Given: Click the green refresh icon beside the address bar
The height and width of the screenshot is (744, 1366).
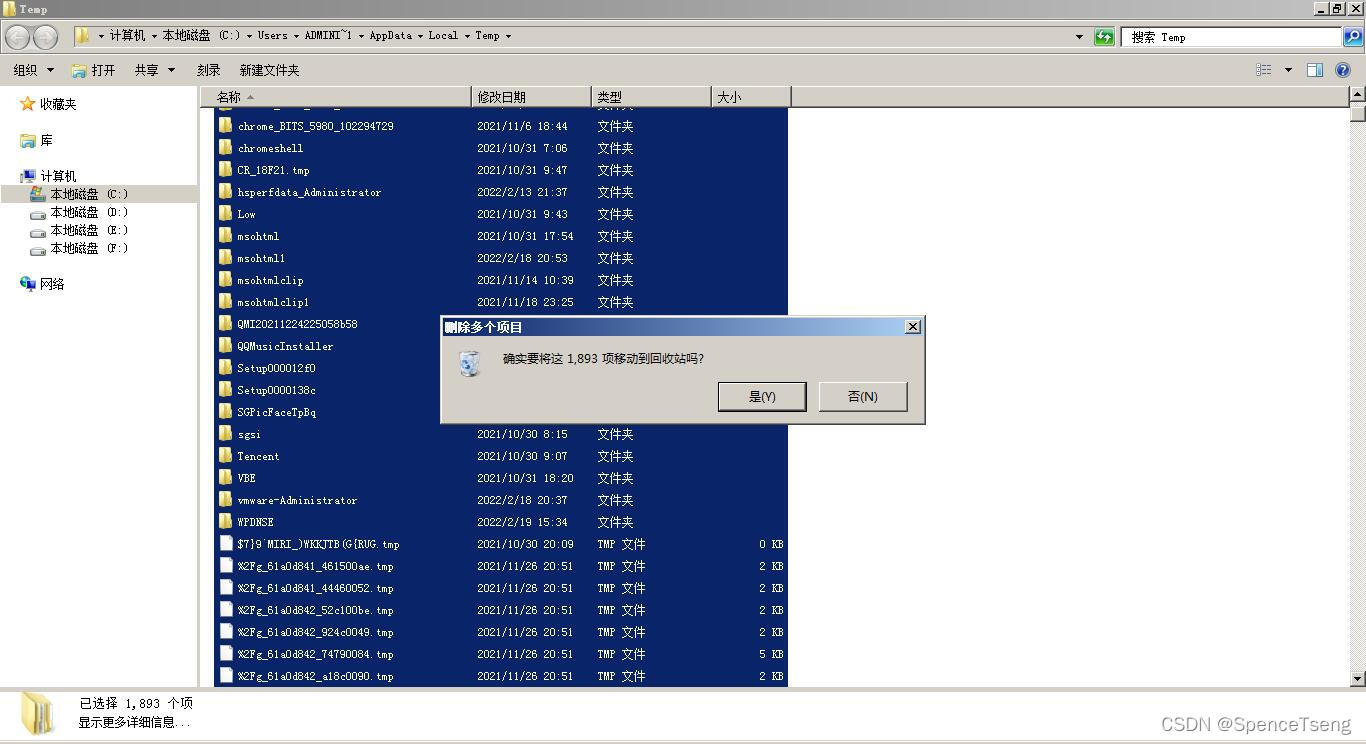Looking at the screenshot, I should 1104,36.
